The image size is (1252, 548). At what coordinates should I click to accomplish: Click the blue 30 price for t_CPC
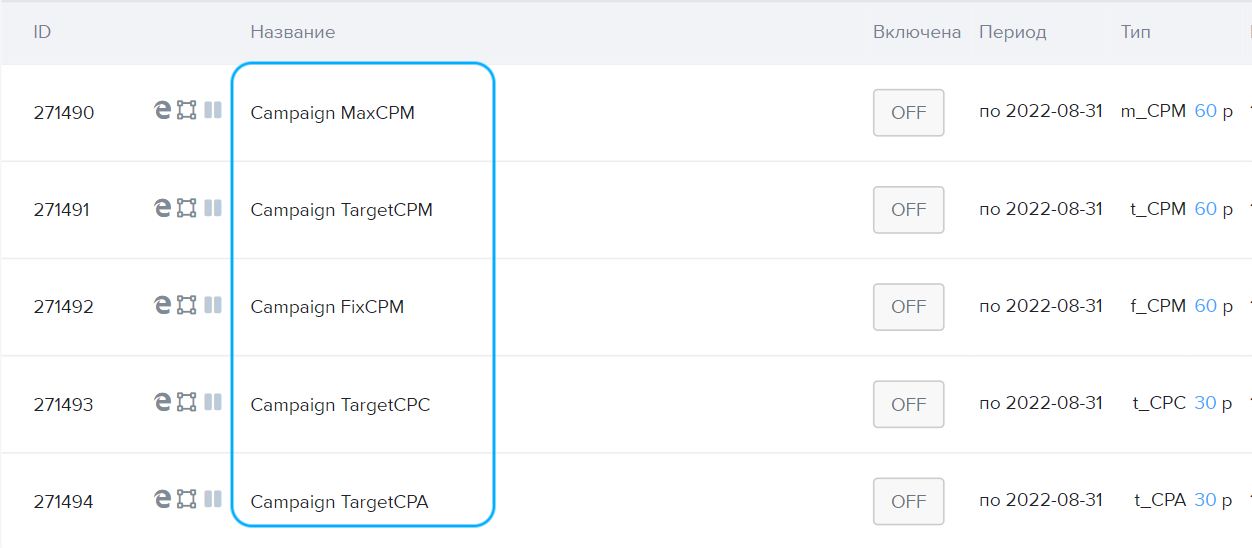point(1205,404)
